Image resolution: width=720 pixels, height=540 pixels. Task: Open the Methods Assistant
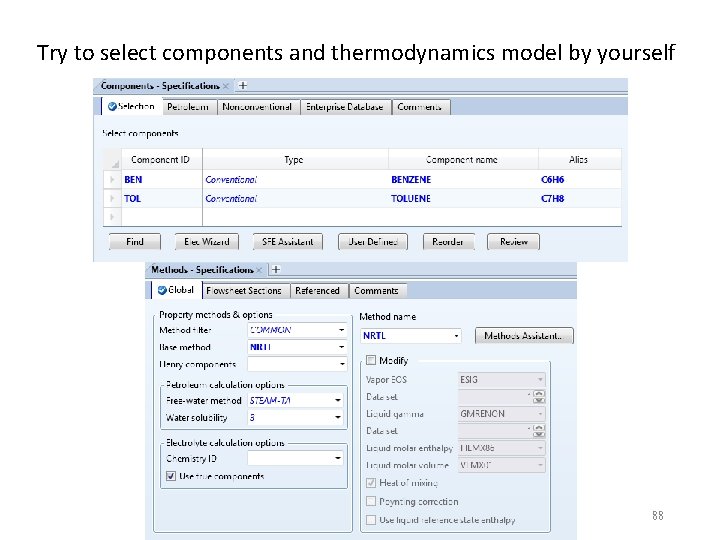[x=523, y=336]
